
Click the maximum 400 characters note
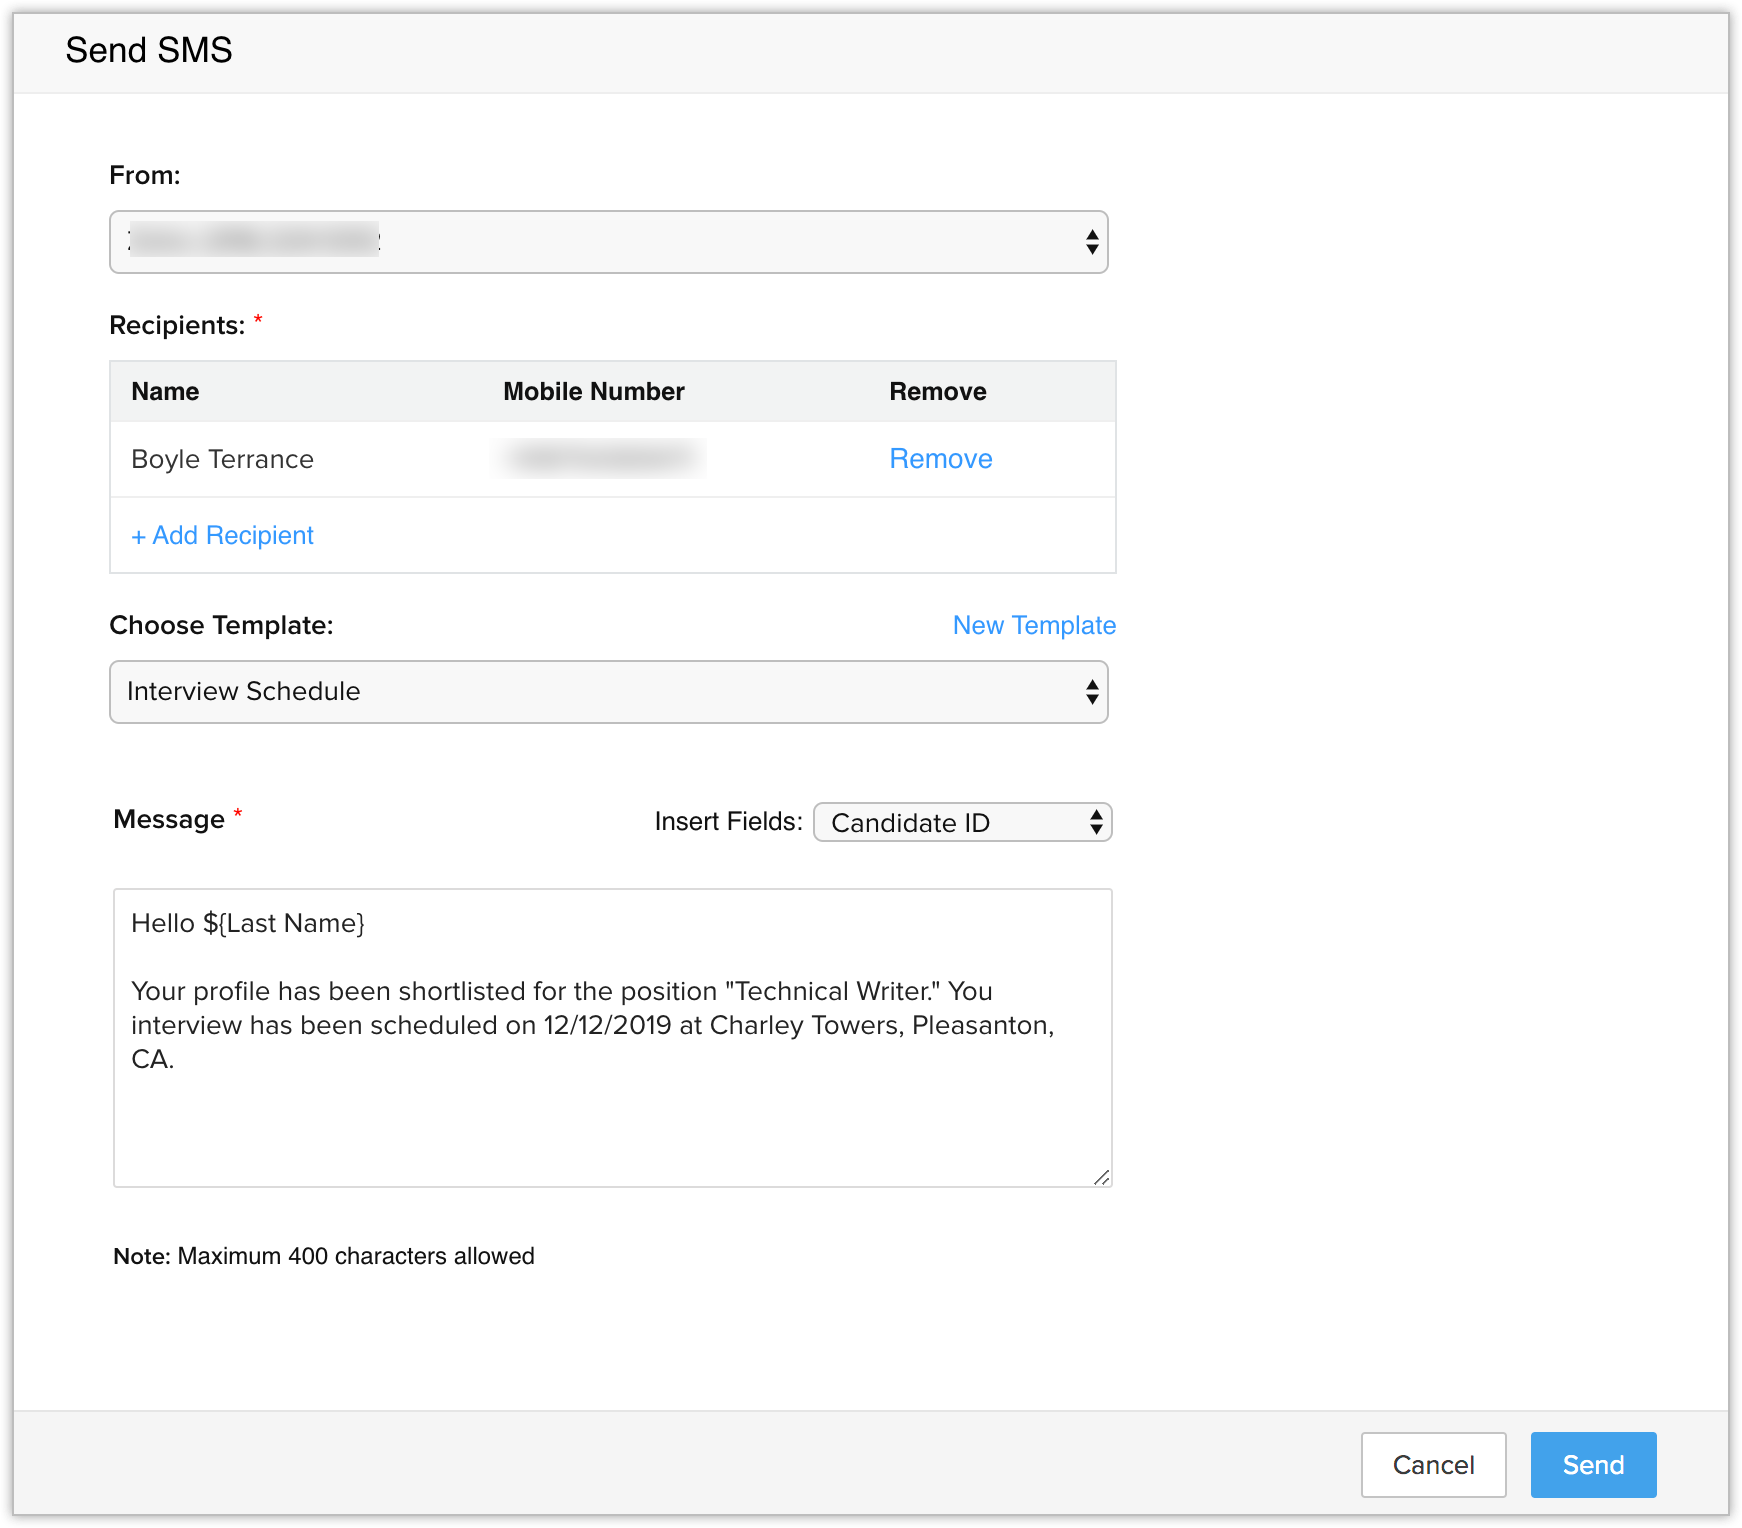pos(324,1256)
